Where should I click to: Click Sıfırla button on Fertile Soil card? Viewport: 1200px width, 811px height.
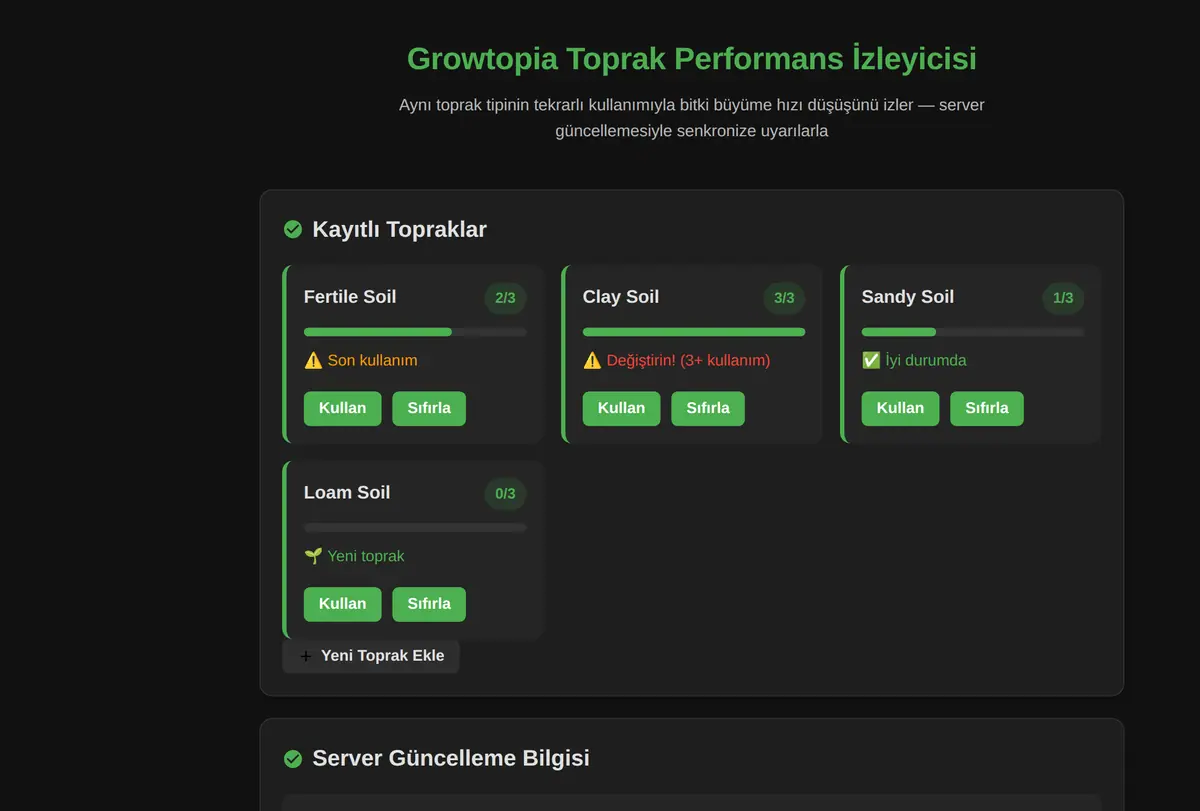[429, 408]
